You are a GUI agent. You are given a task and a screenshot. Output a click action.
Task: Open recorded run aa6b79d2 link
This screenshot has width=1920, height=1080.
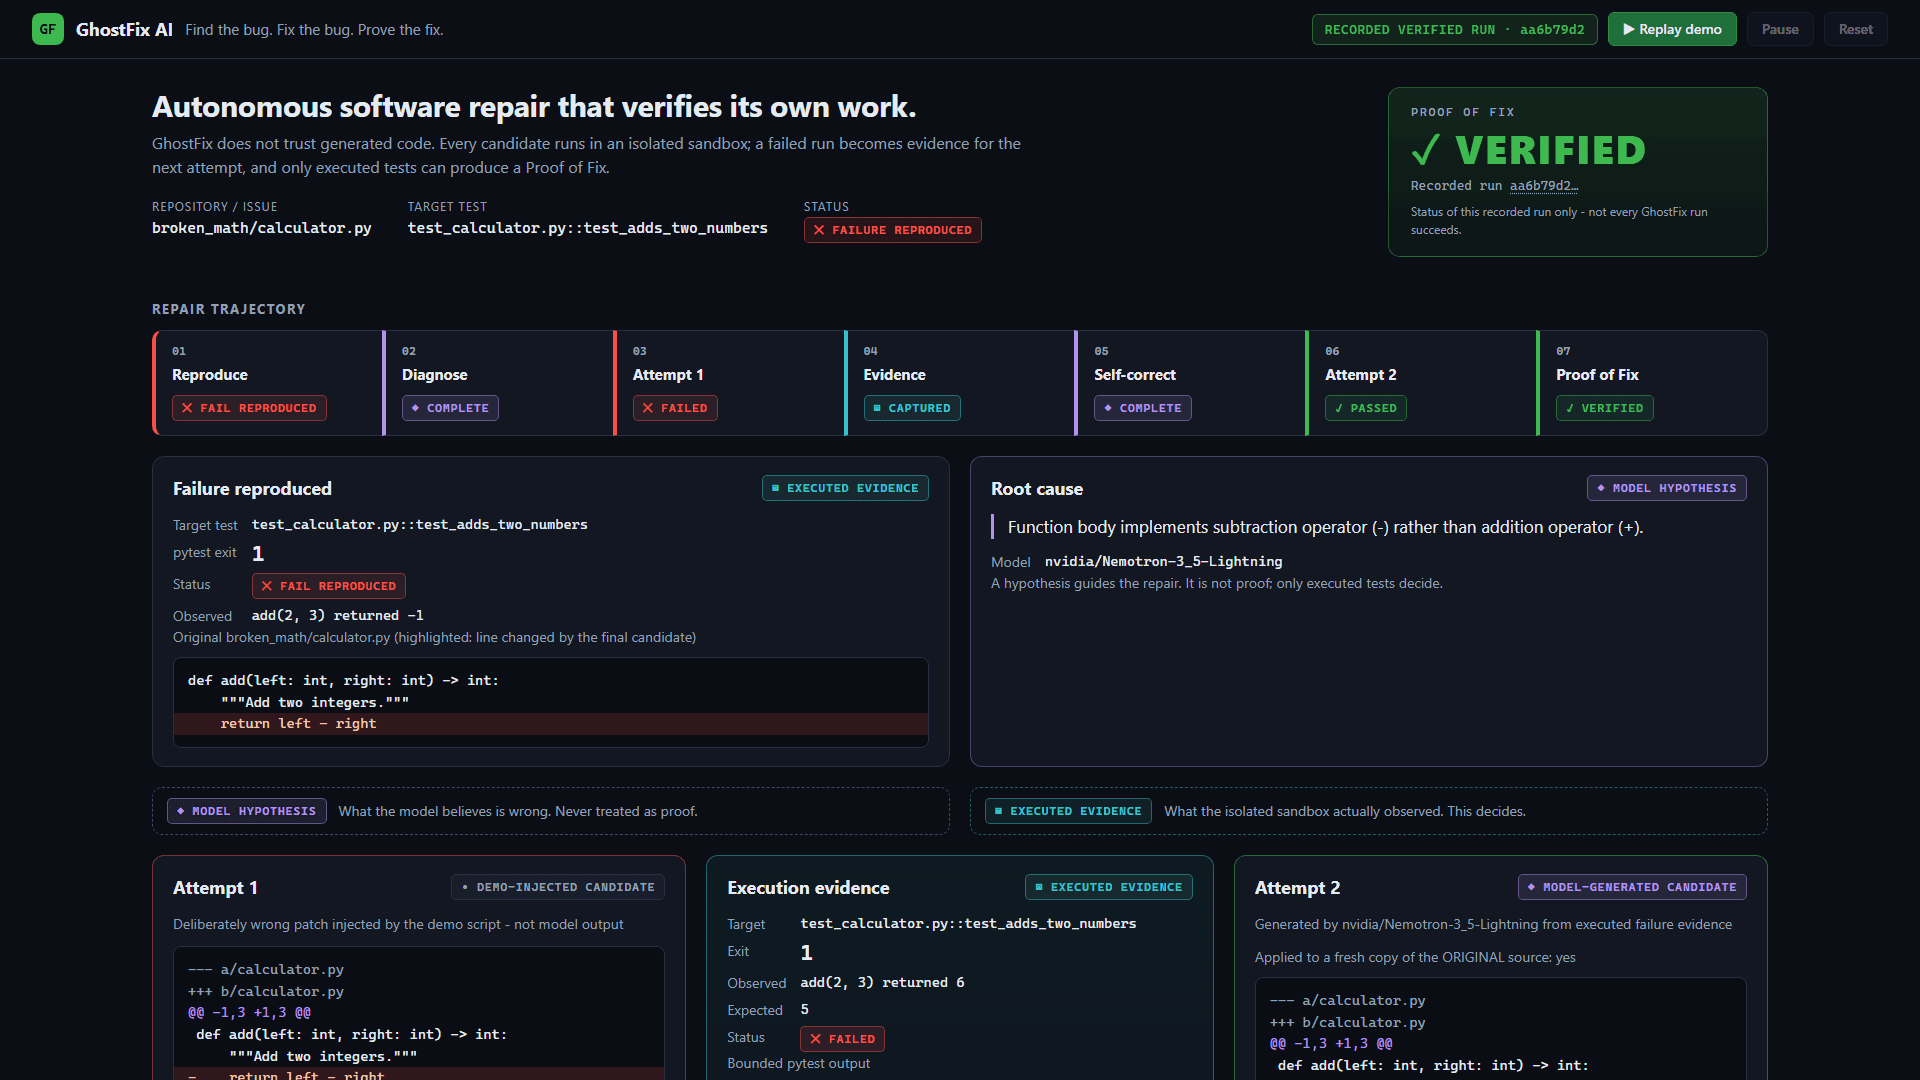1543,186
